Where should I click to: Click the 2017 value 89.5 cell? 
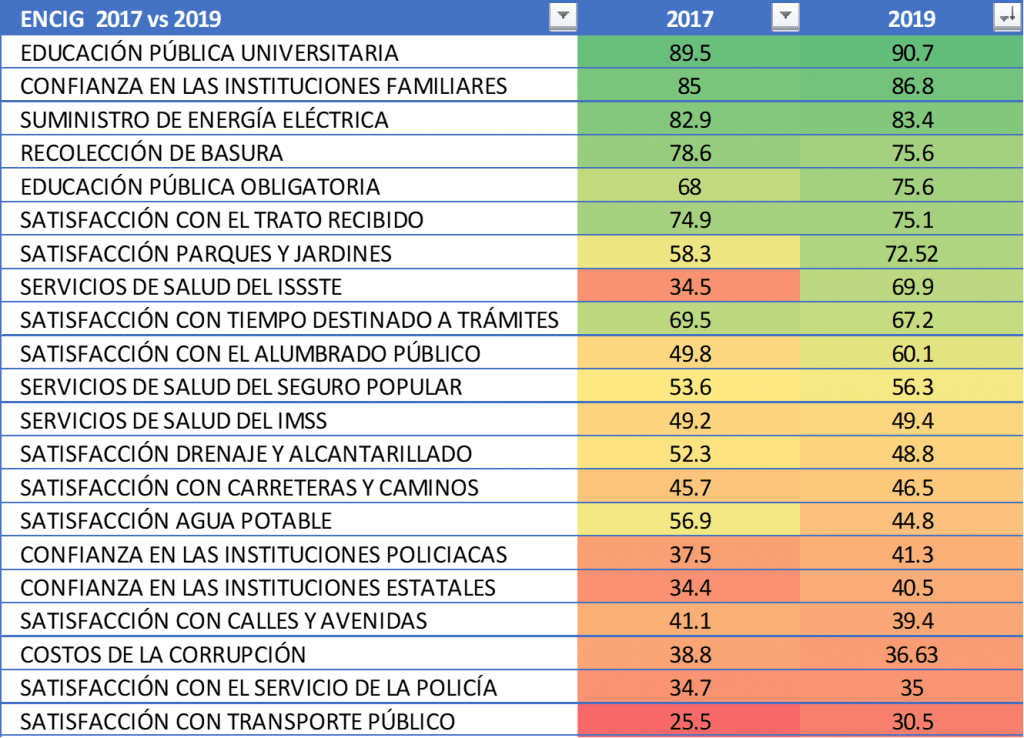click(689, 52)
